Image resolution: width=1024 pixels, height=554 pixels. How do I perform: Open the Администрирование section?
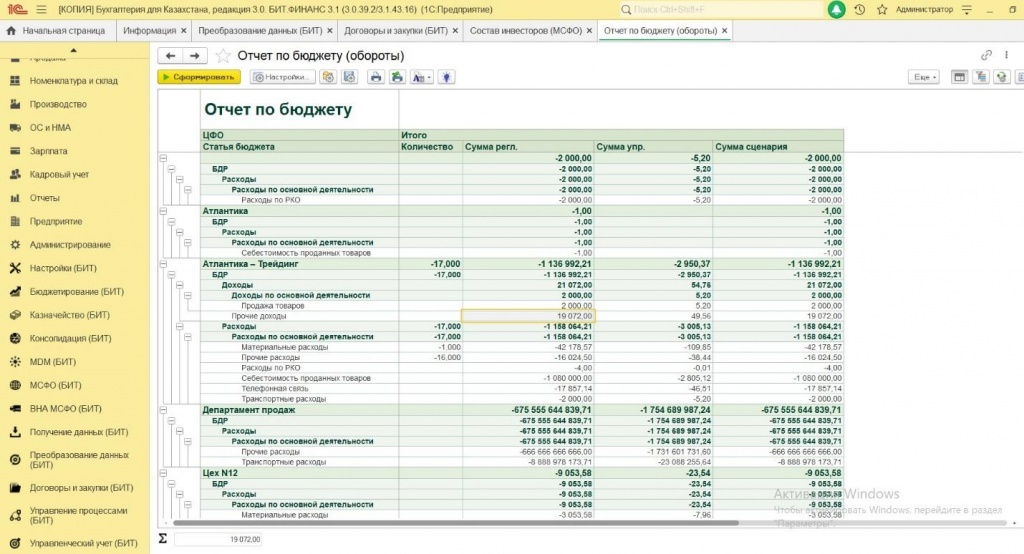pos(70,245)
